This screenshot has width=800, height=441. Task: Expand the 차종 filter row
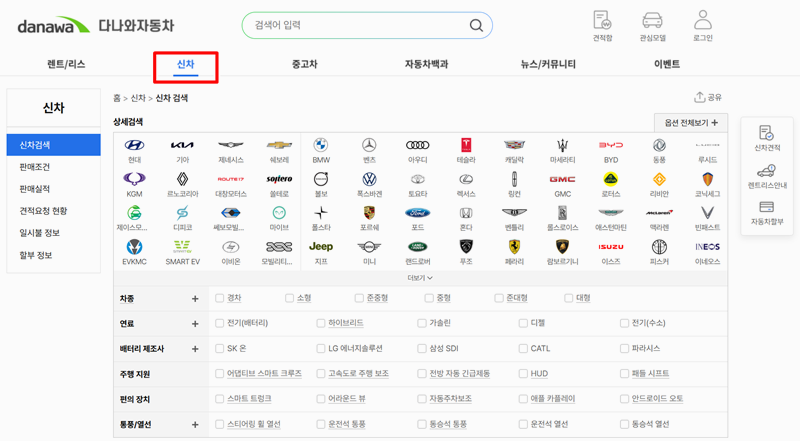[195, 299]
